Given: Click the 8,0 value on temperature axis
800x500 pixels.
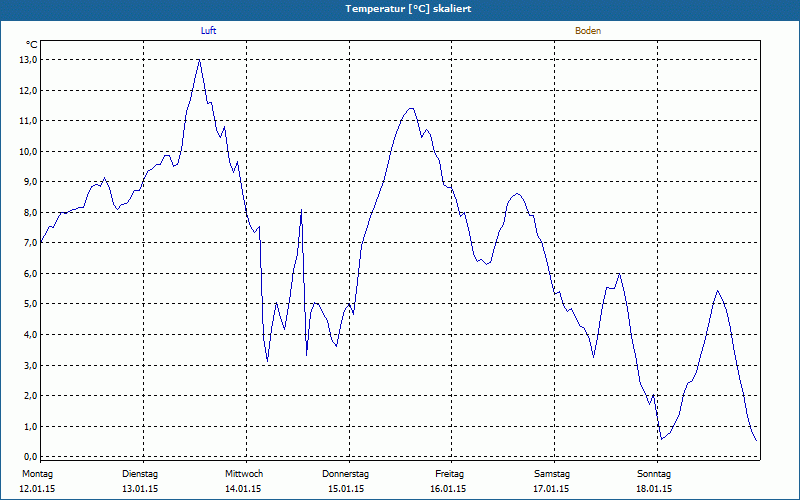Looking at the screenshot, I should 30,212.
